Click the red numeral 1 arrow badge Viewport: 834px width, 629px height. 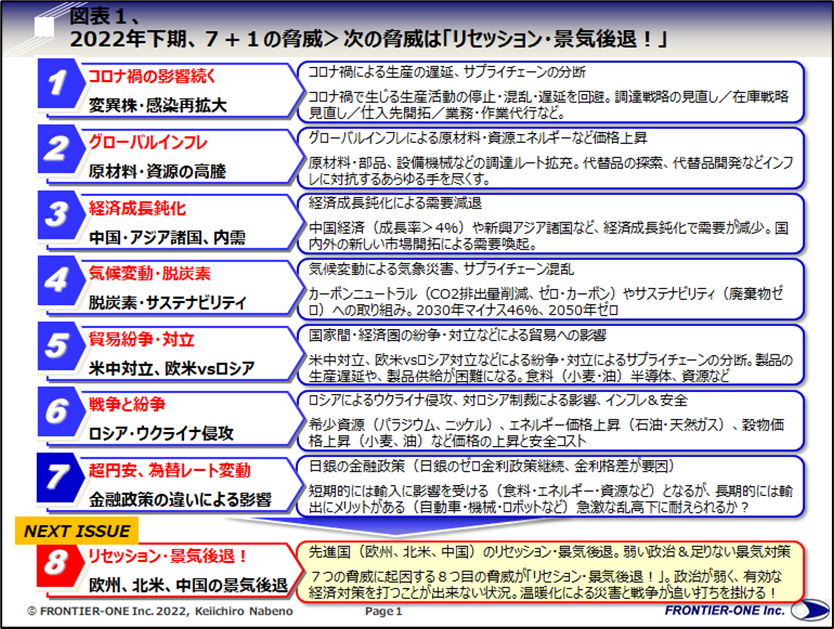click(x=58, y=79)
